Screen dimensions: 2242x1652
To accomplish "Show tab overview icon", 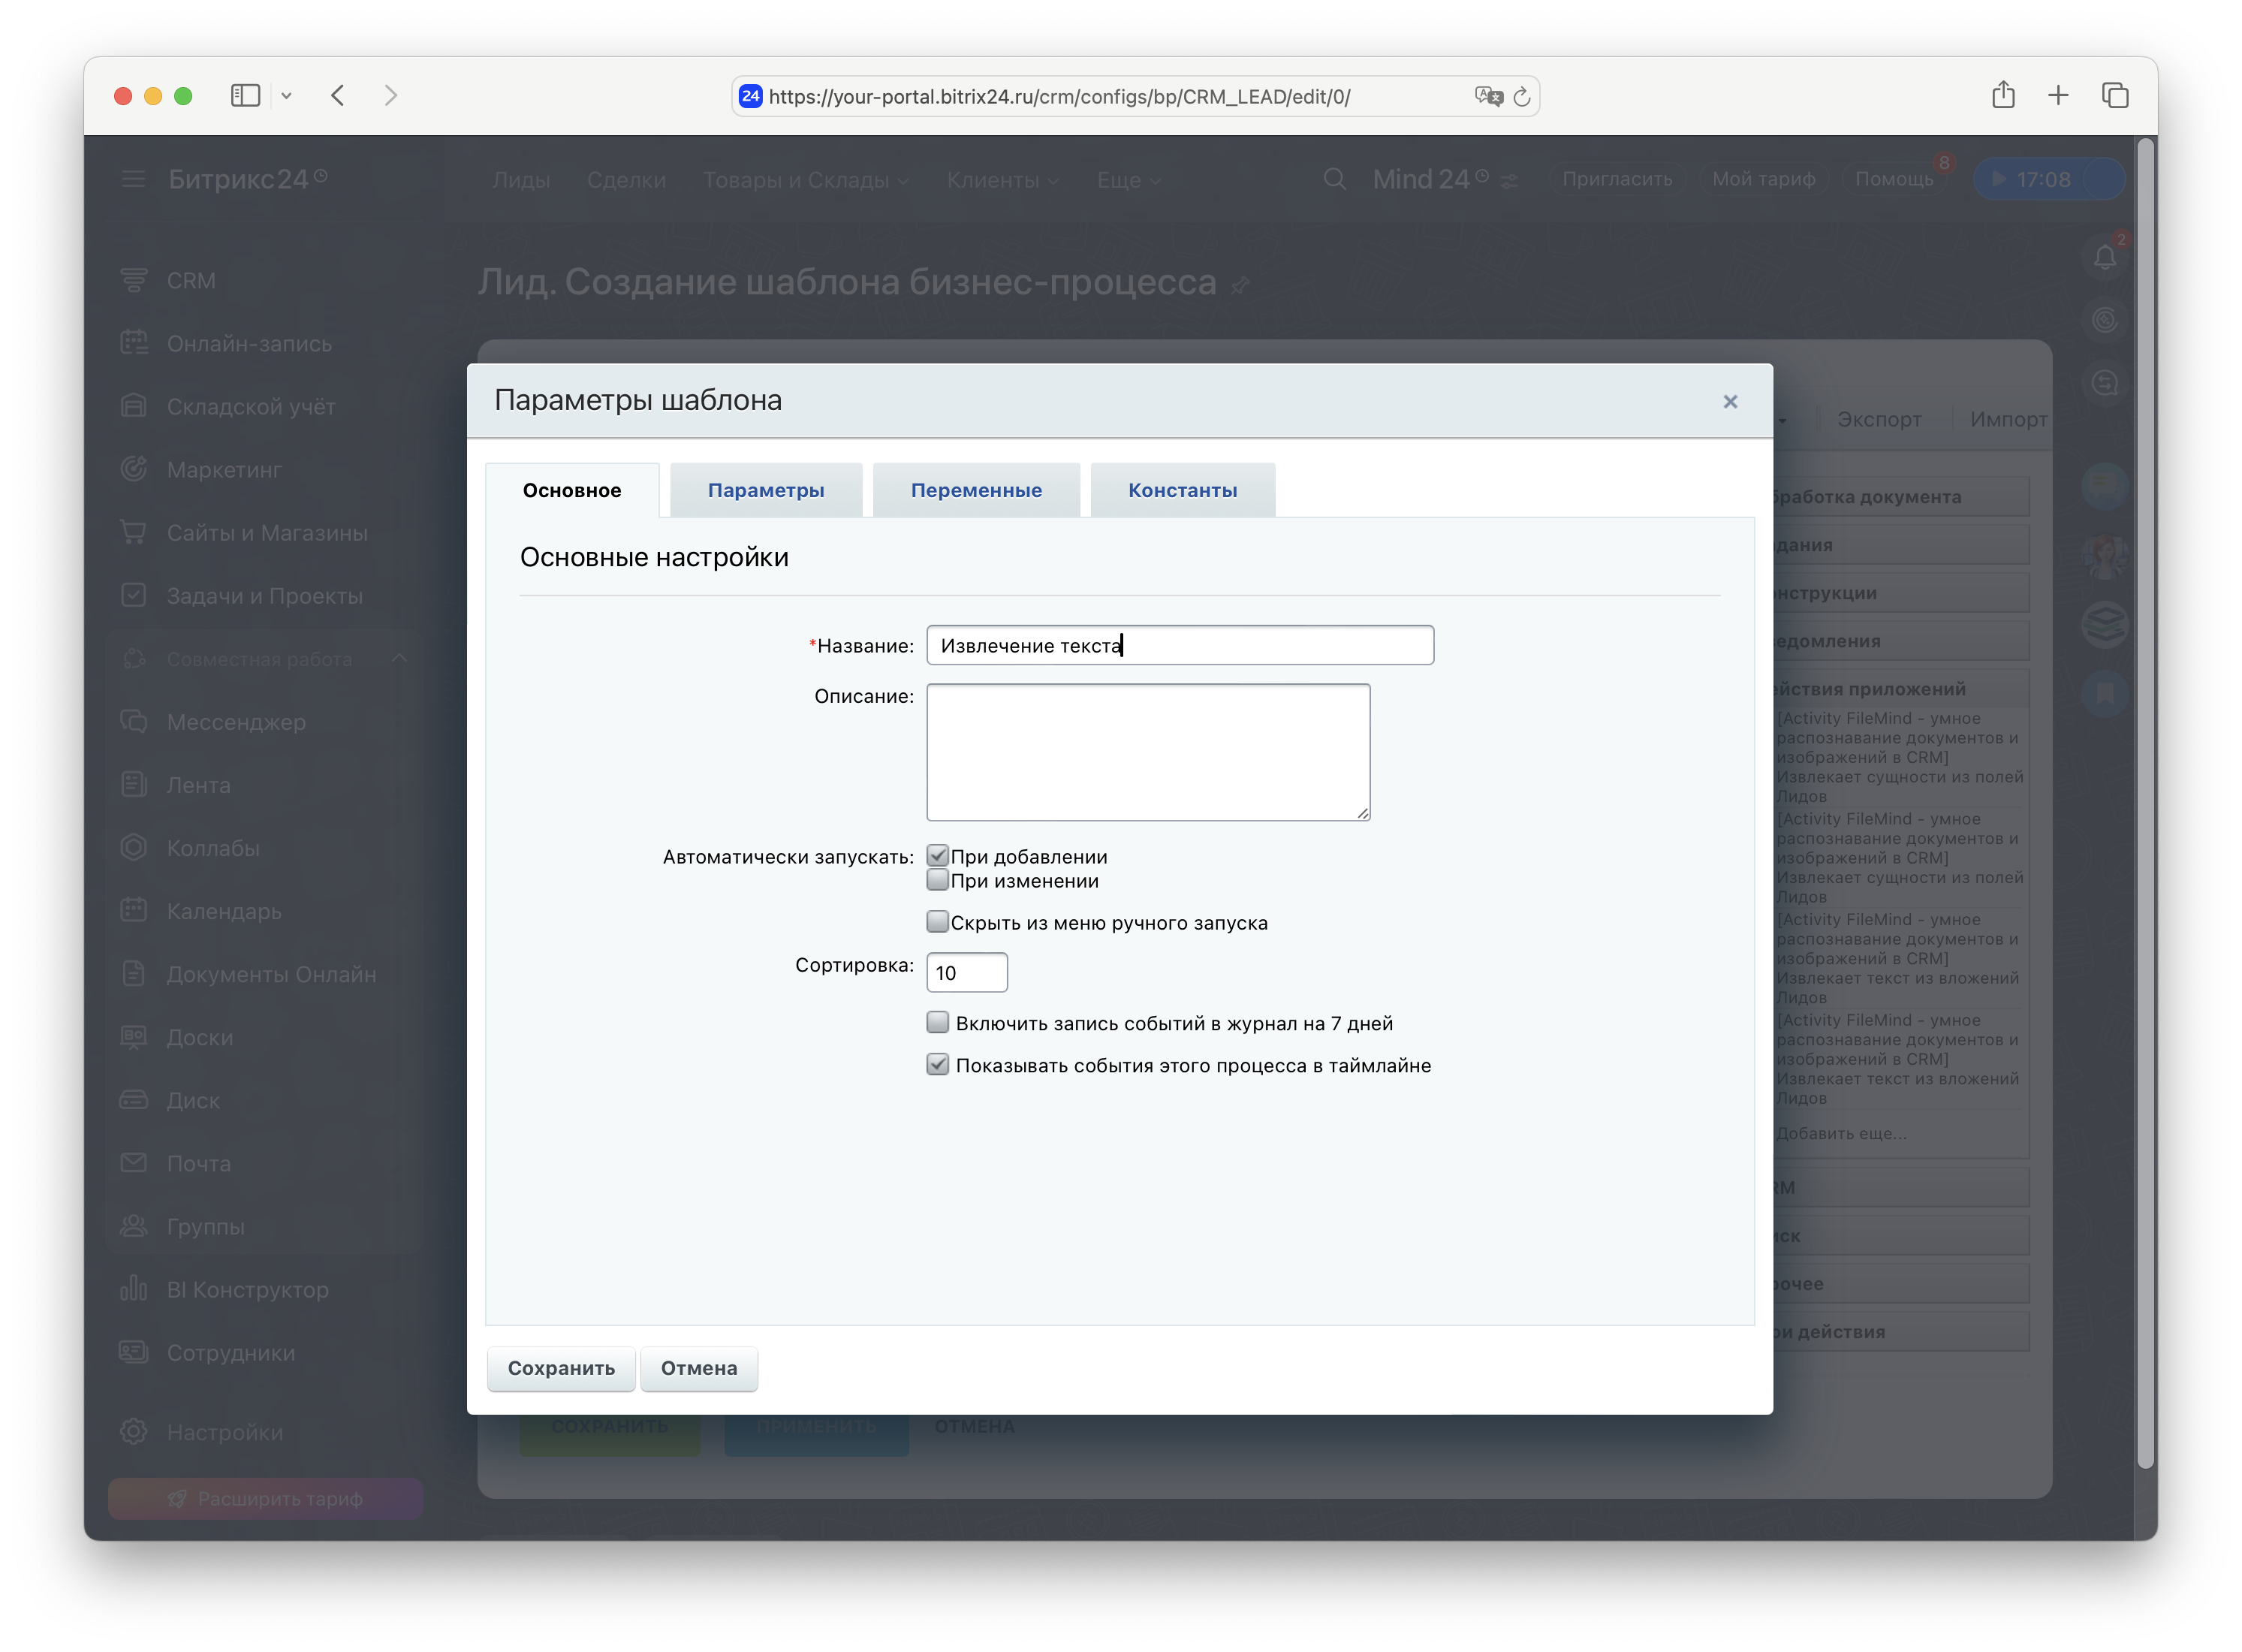I will [x=2114, y=96].
